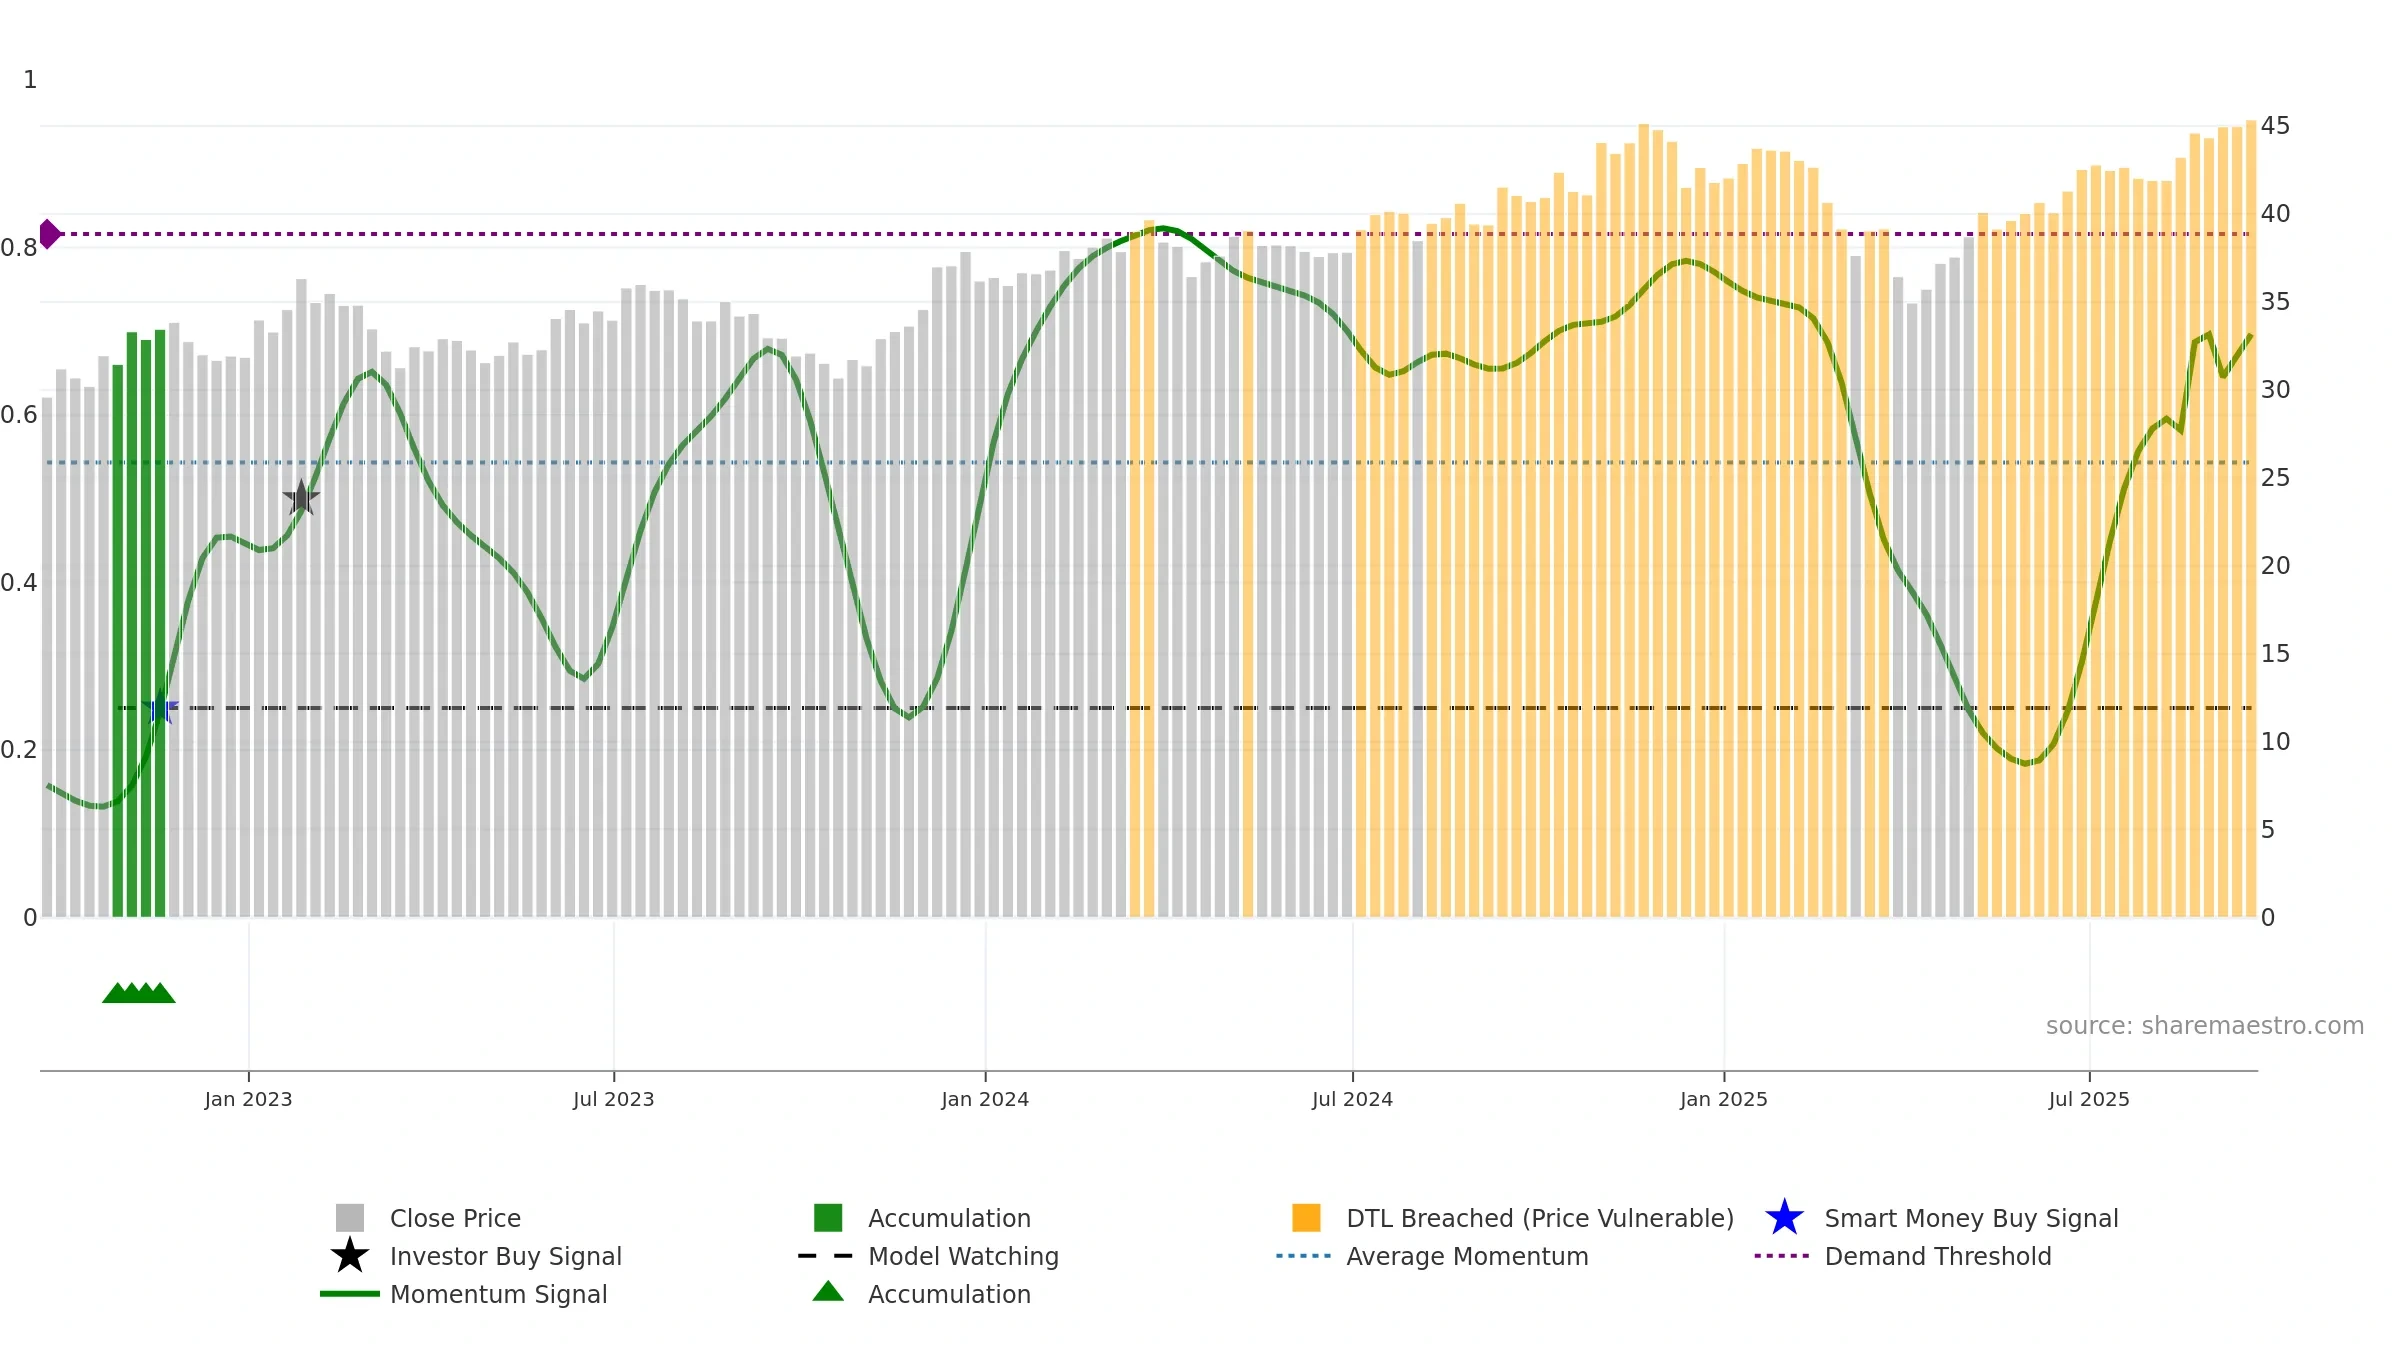Screen dimensions: 2400x1350
Task: Click the blue star marker on the chart
Action: pos(160,708)
